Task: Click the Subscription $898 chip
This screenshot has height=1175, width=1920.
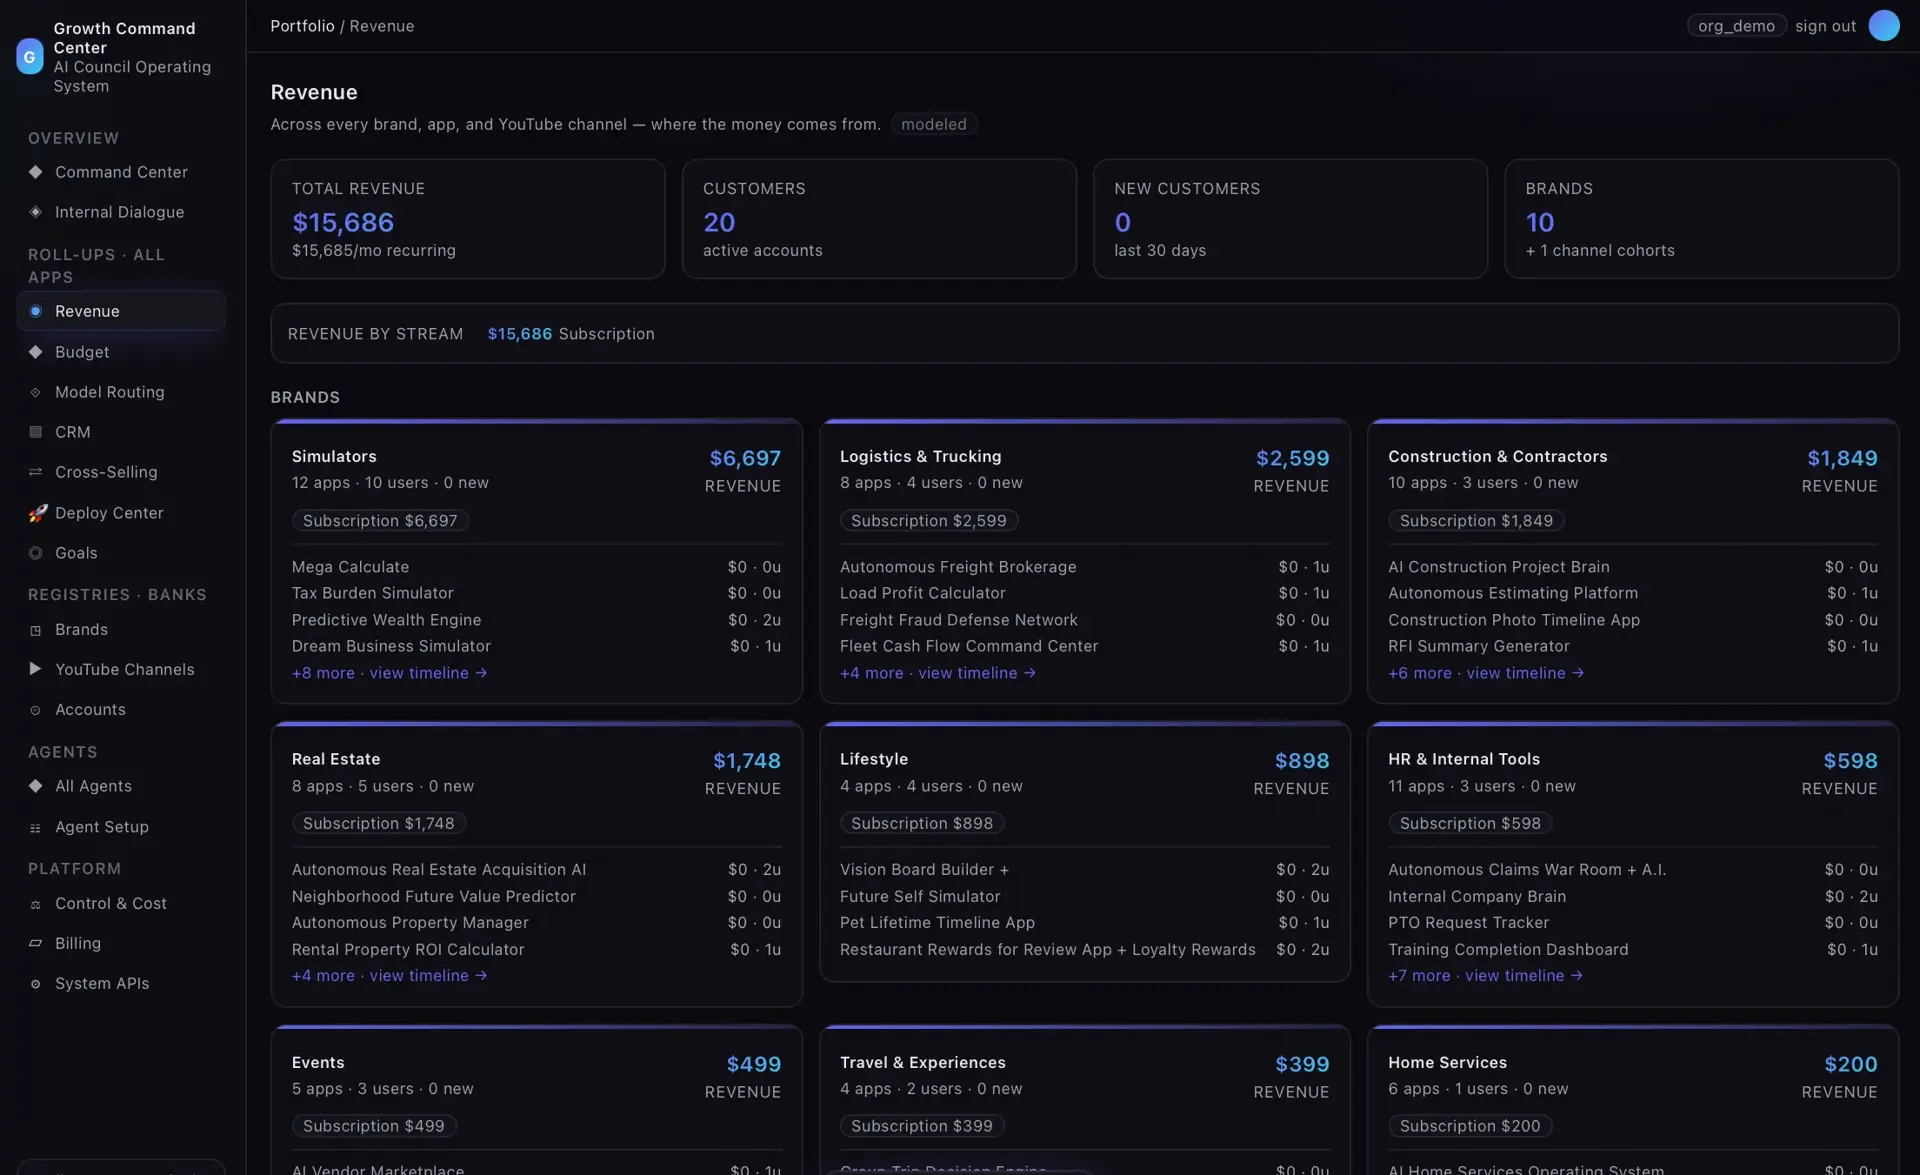Action: [x=922, y=824]
